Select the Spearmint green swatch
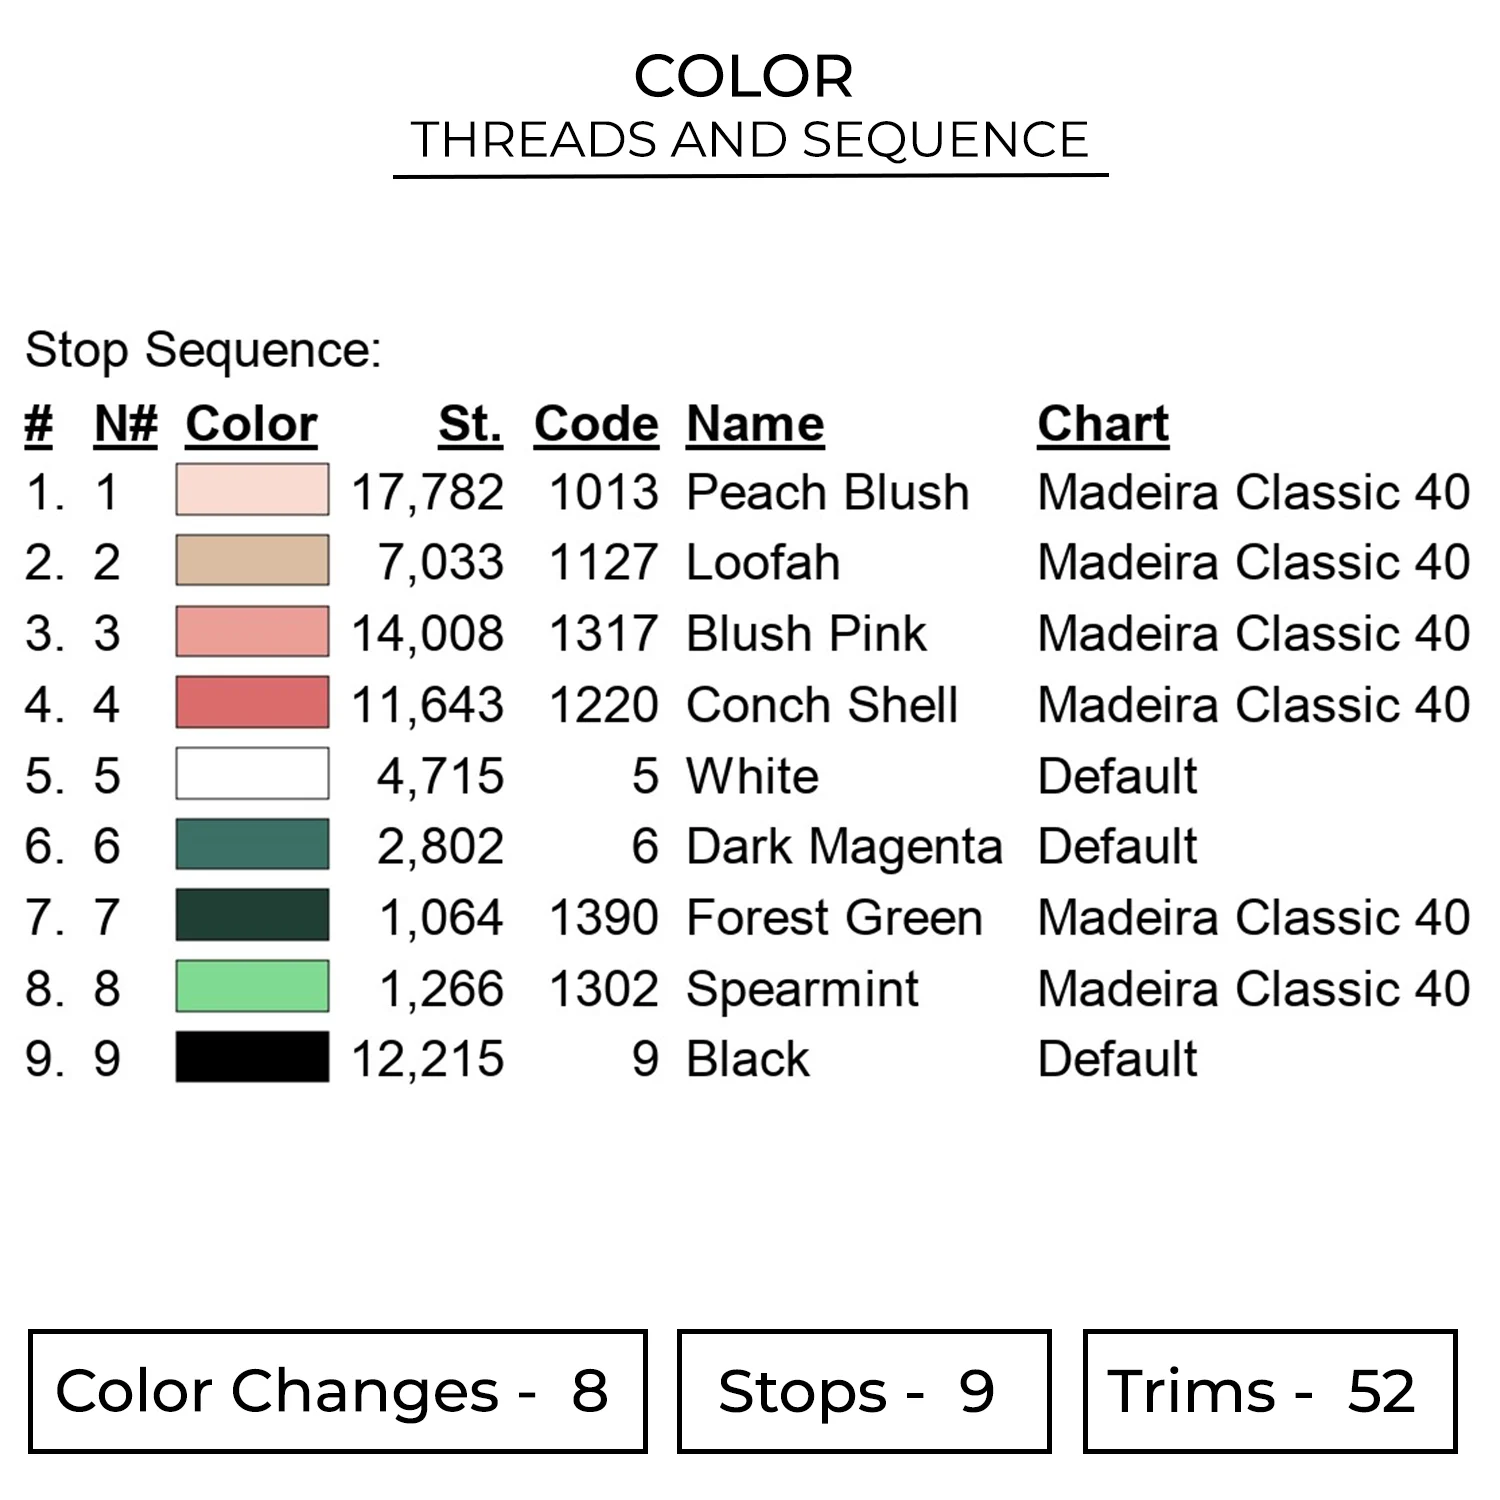Viewport: 1500px width, 1500px height. point(252,987)
